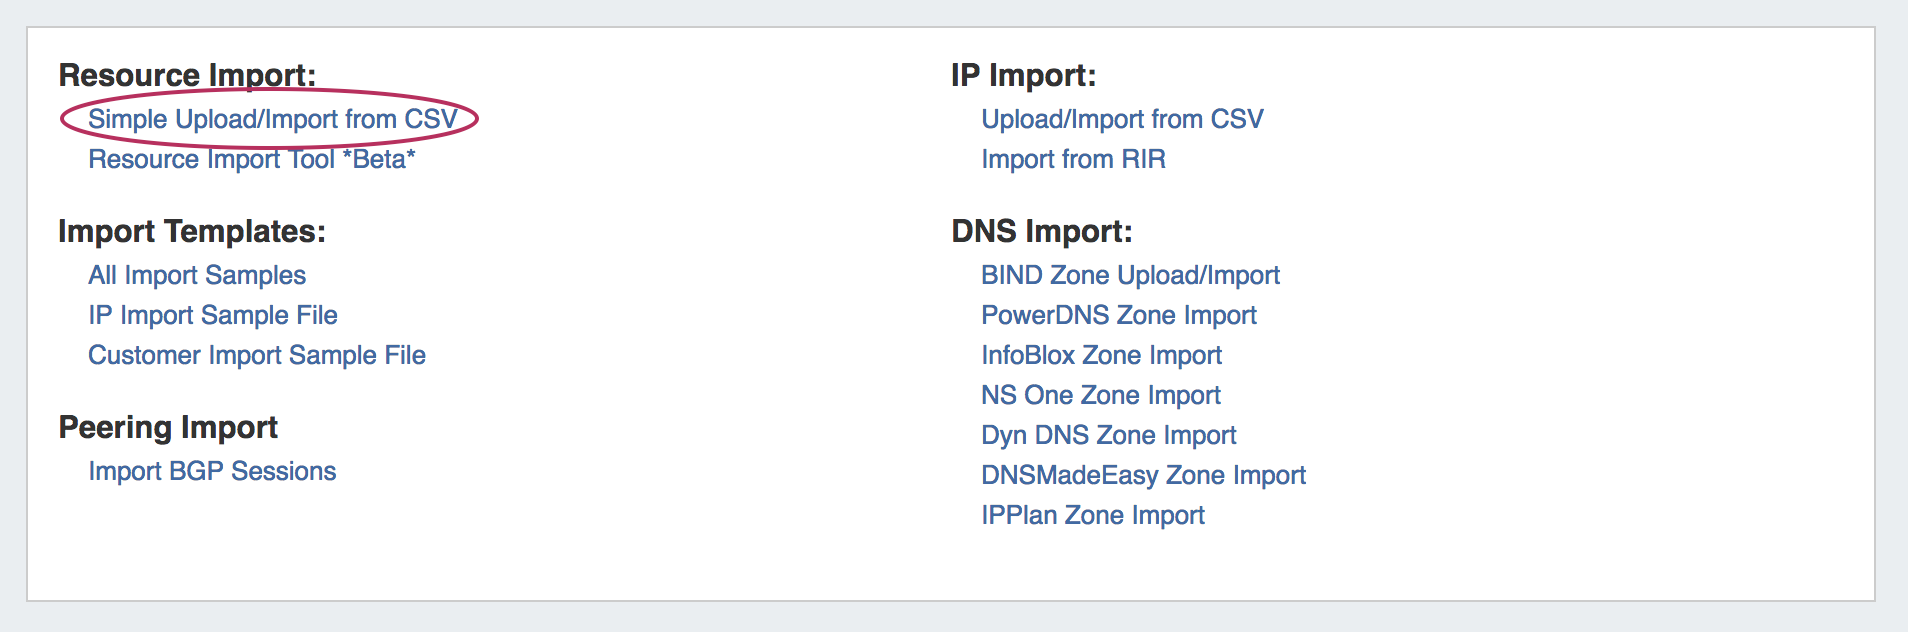Select NS One Zone Import
Screen dimensions: 1908x632
(1100, 395)
